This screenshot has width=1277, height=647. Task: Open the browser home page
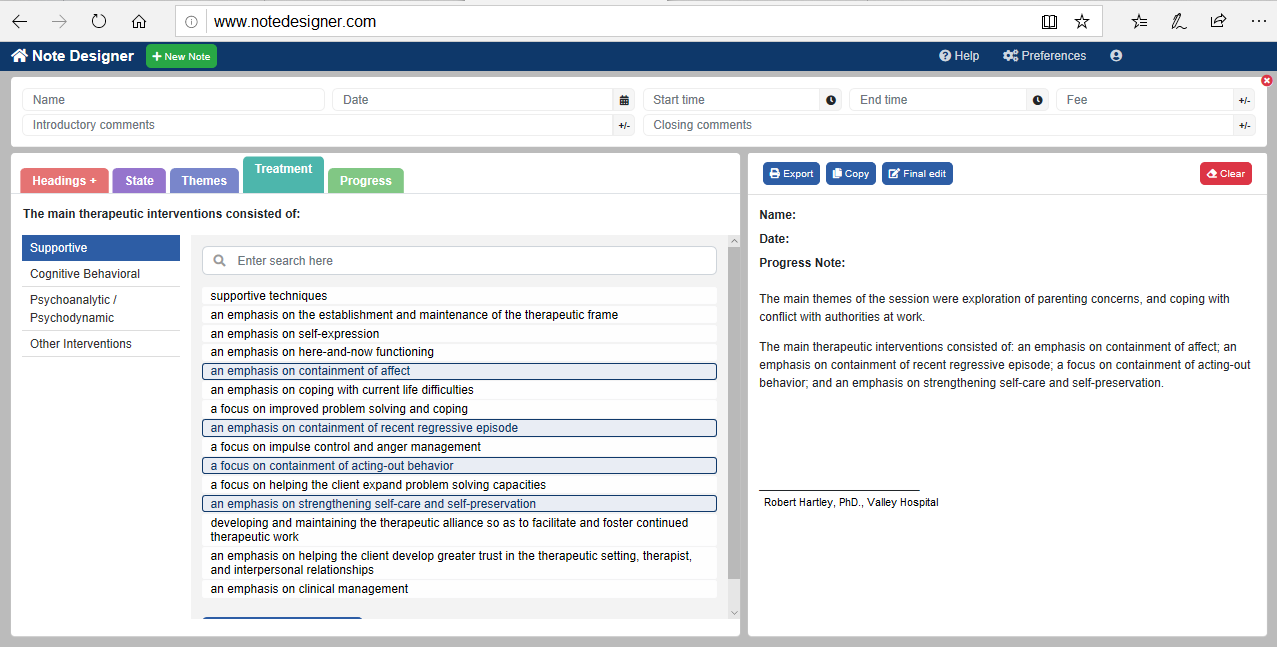click(139, 21)
